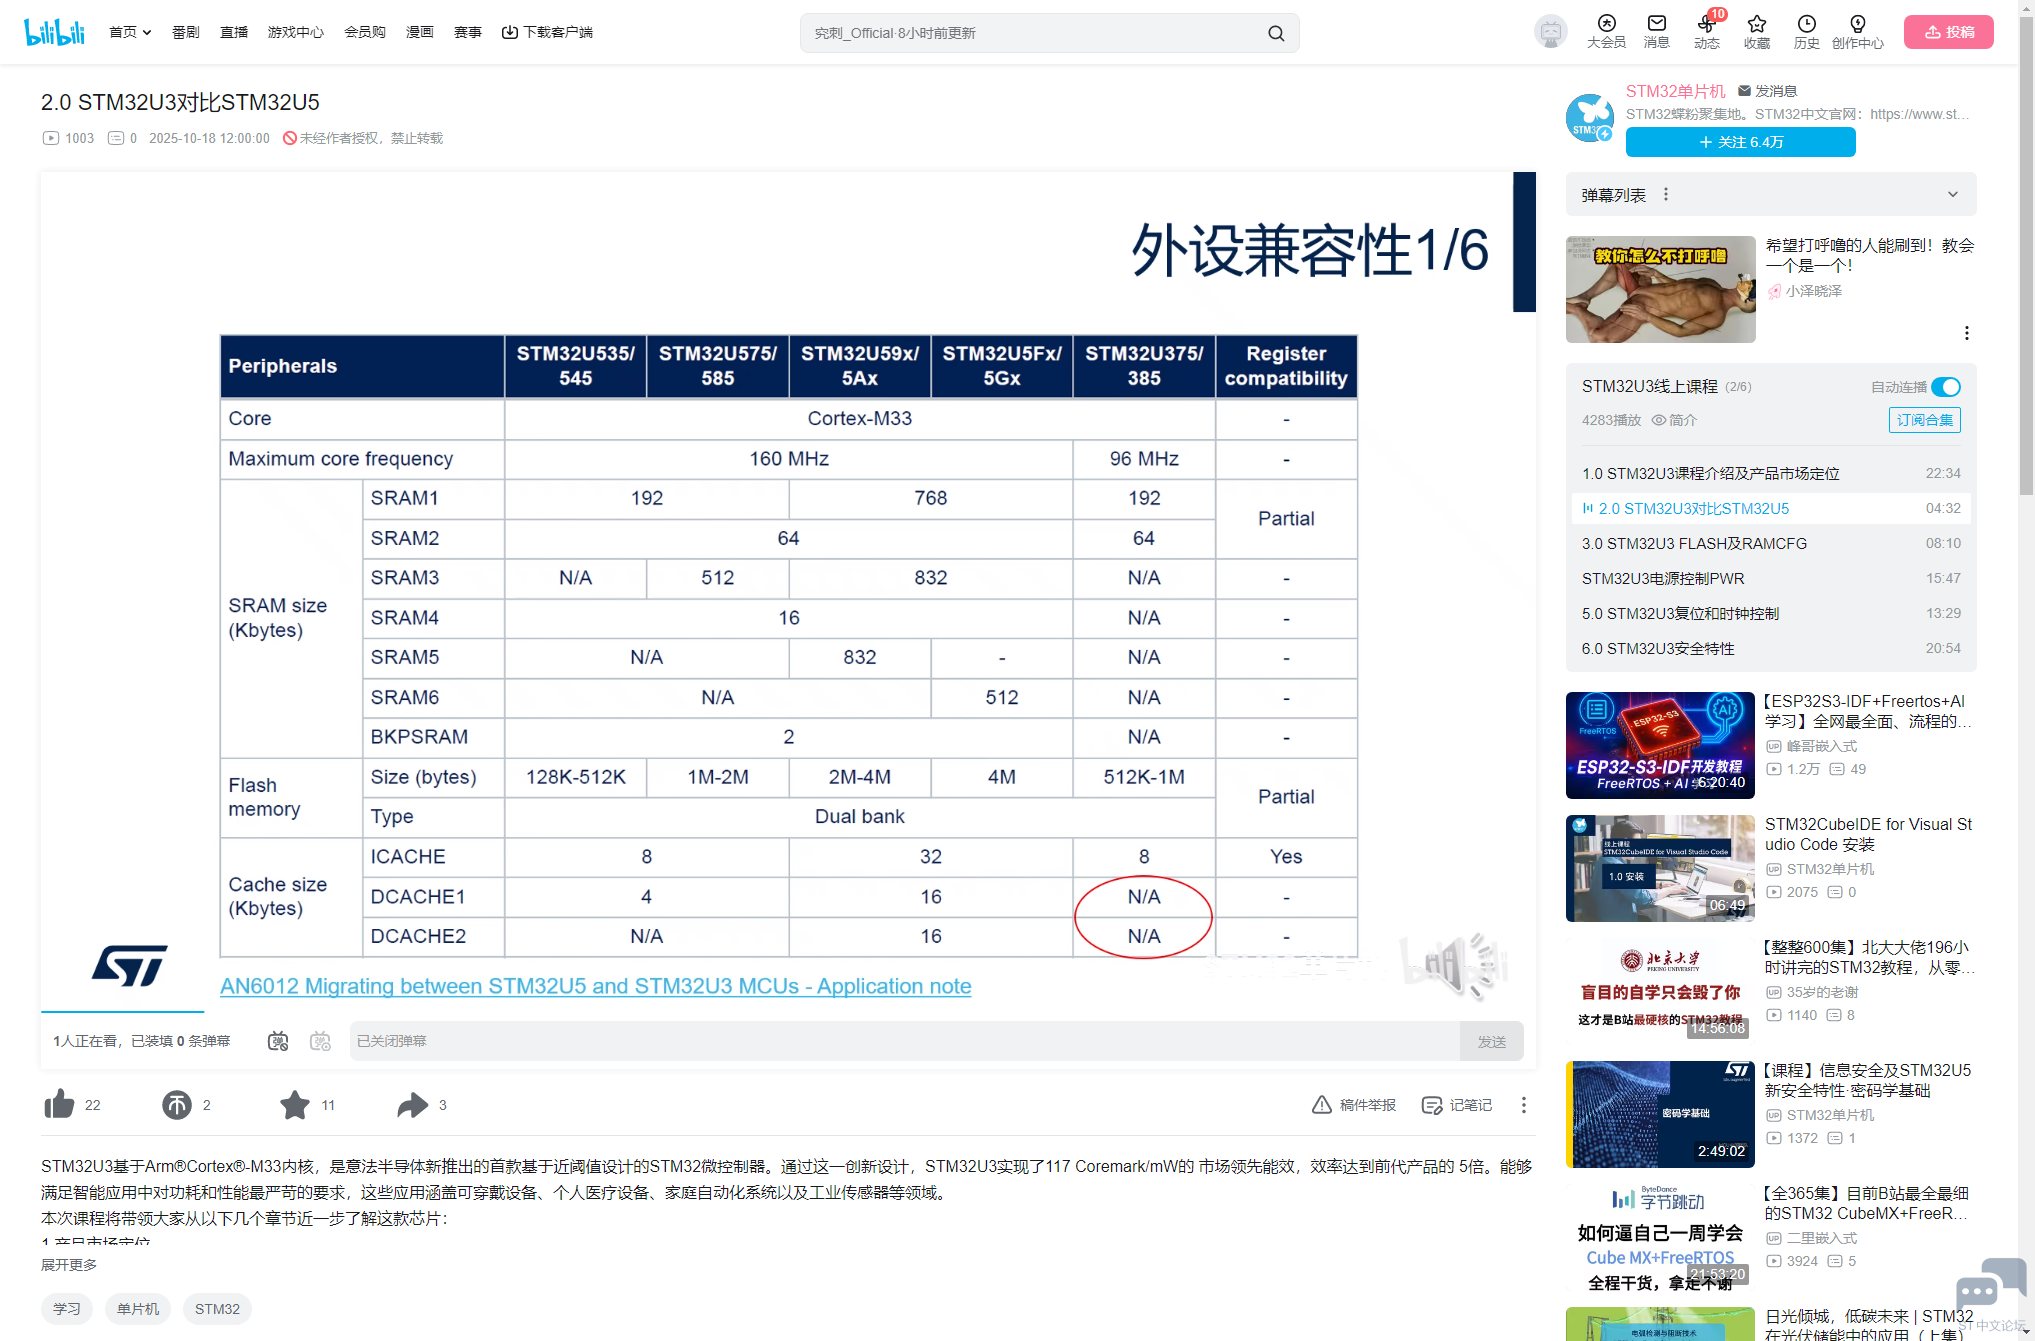Toggle danmaku display switch icon
The width and height of the screenshot is (2035, 1341).
click(278, 1041)
